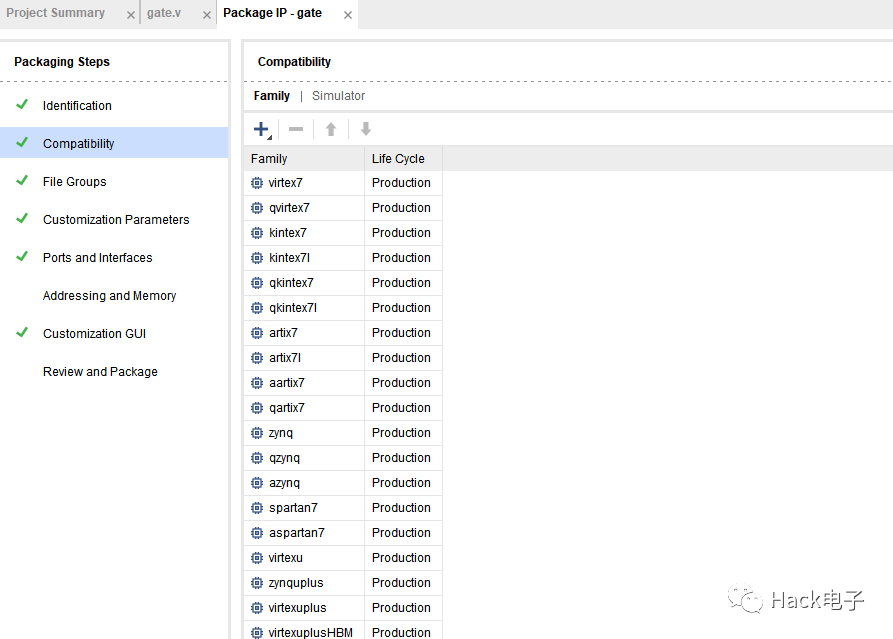Click the chip icon beside azynq
The width and height of the screenshot is (893, 639).
[257, 484]
